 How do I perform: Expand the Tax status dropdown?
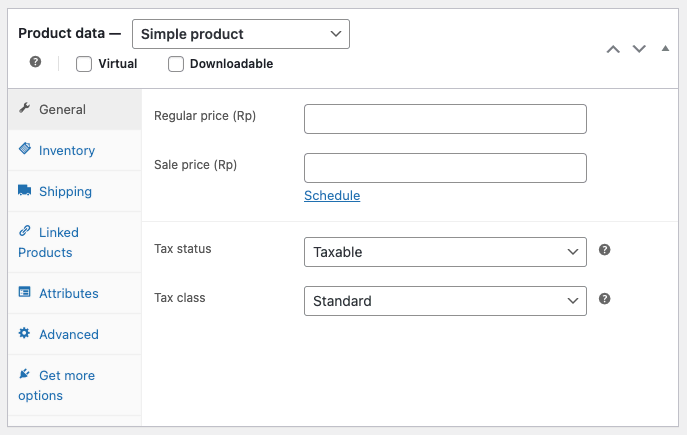pyautogui.click(x=445, y=252)
